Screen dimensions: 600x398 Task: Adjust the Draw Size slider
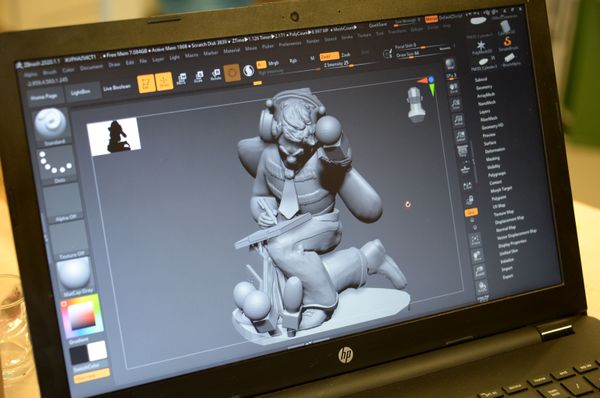tap(423, 55)
